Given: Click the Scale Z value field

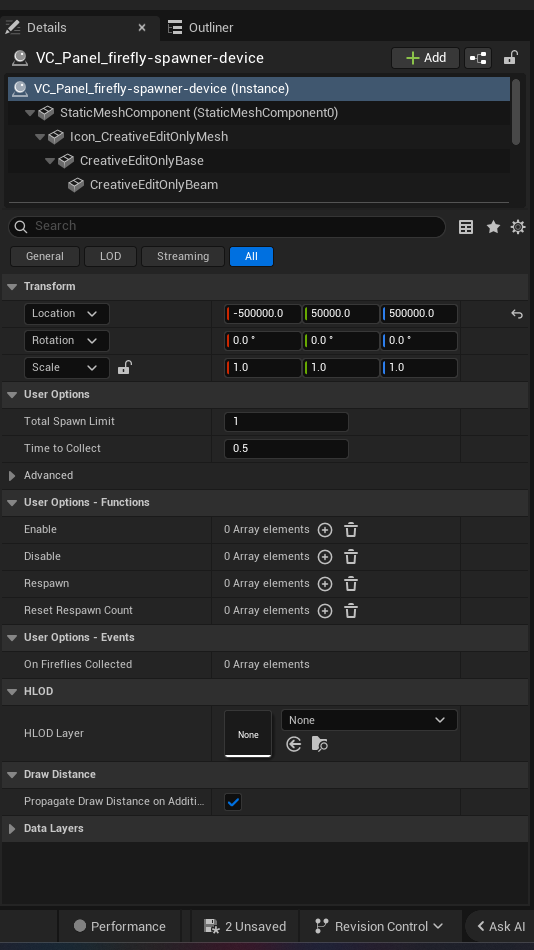Looking at the screenshot, I should point(419,368).
